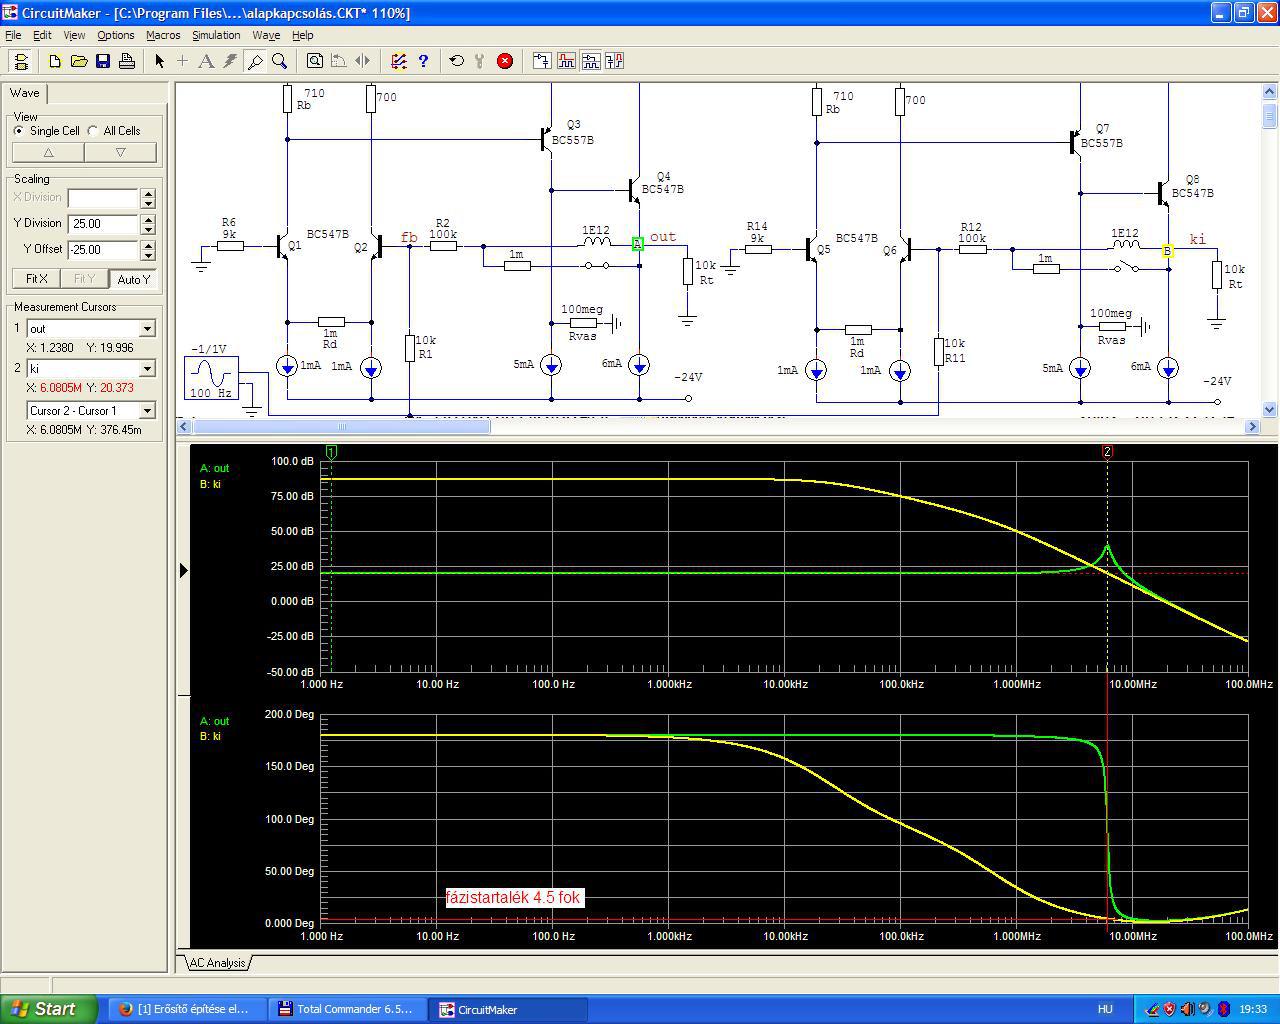
Task: Click the 100 Hz signal generator symbol
Action: pyautogui.click(x=211, y=378)
